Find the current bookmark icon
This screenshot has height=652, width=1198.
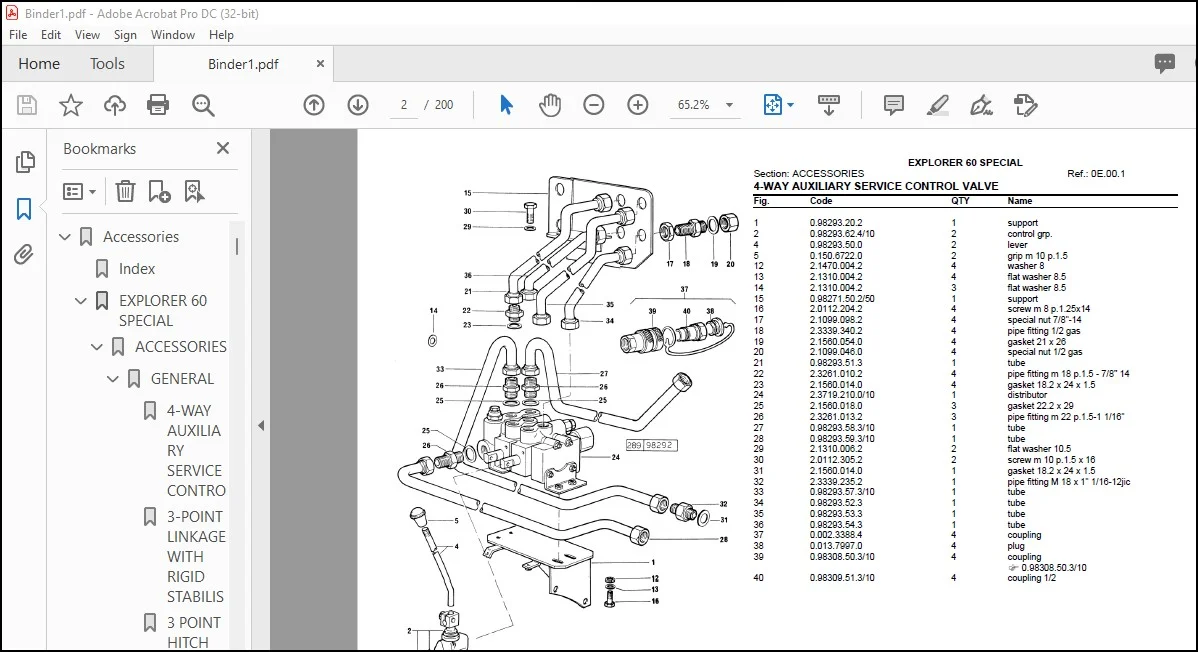point(194,191)
